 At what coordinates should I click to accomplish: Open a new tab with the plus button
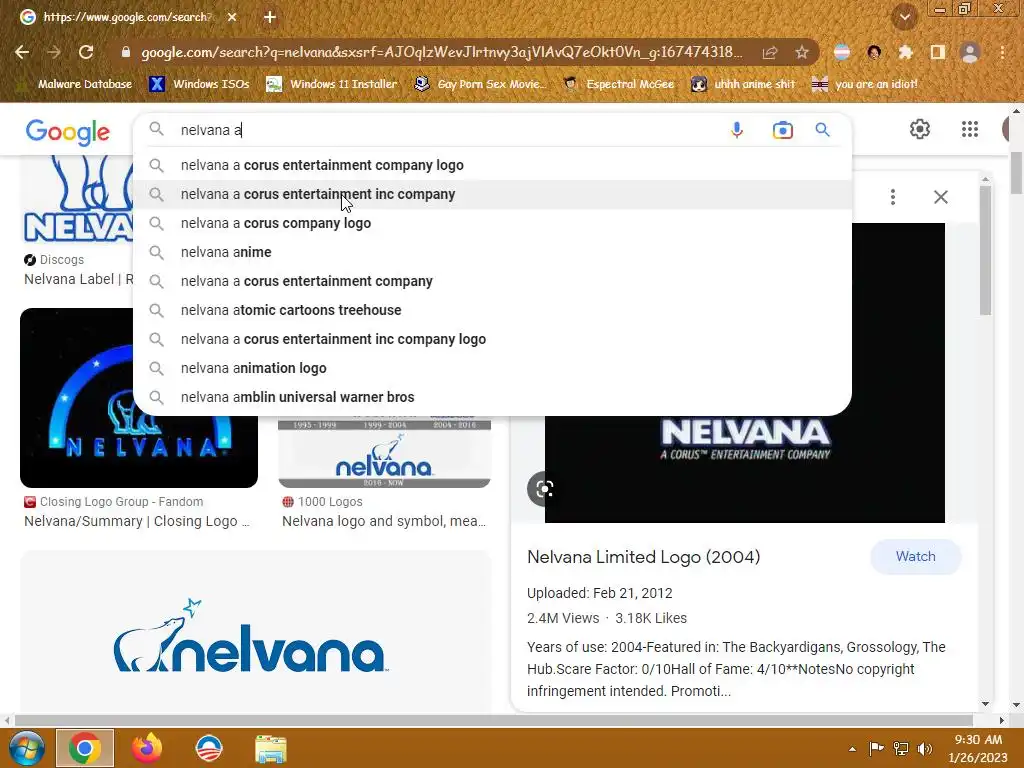(270, 17)
